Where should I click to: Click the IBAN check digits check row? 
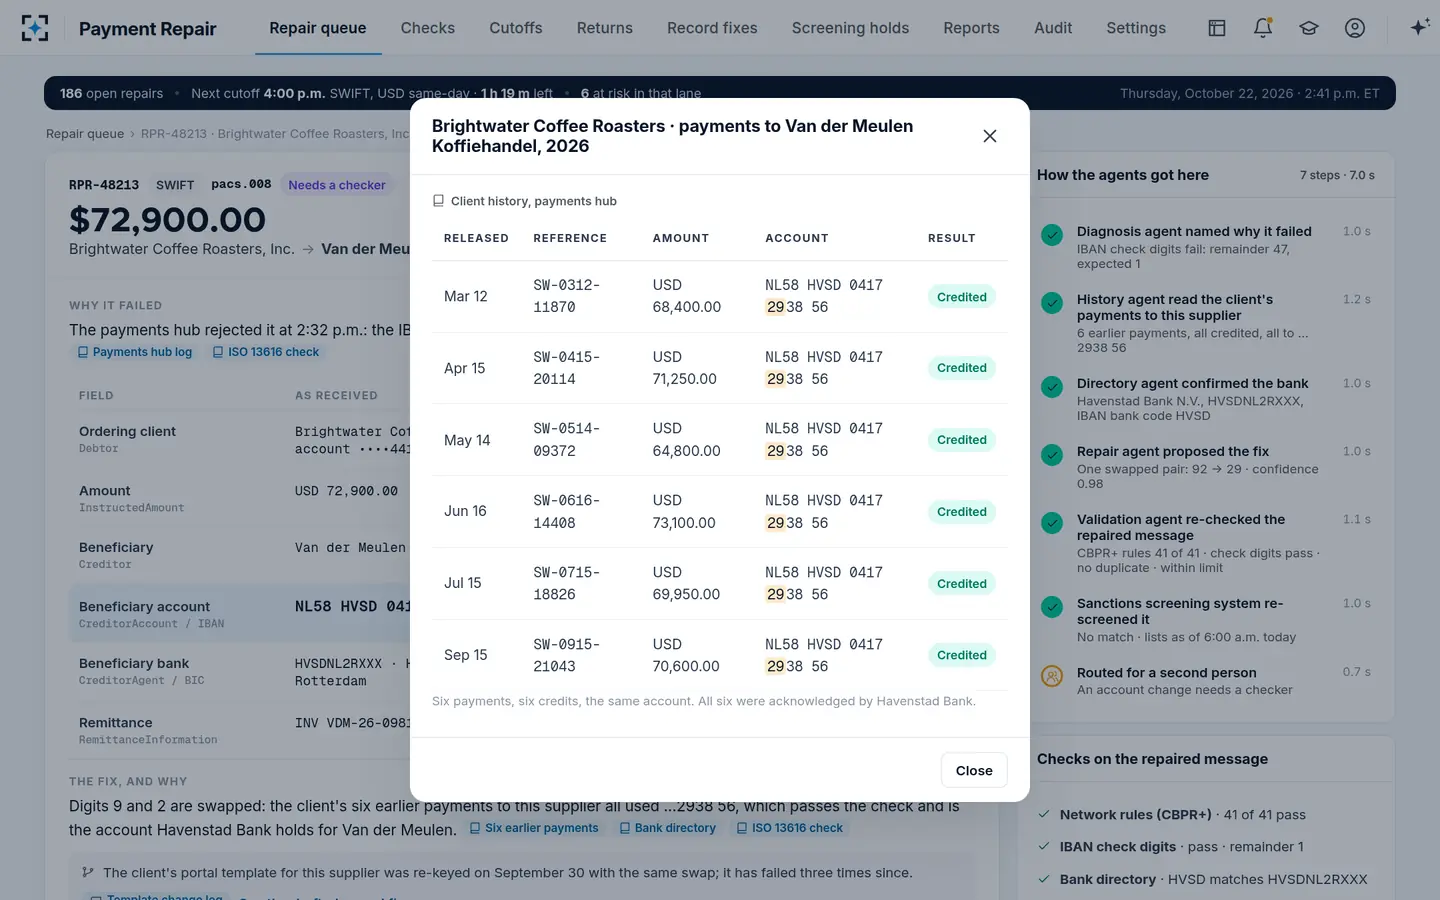1205,847
